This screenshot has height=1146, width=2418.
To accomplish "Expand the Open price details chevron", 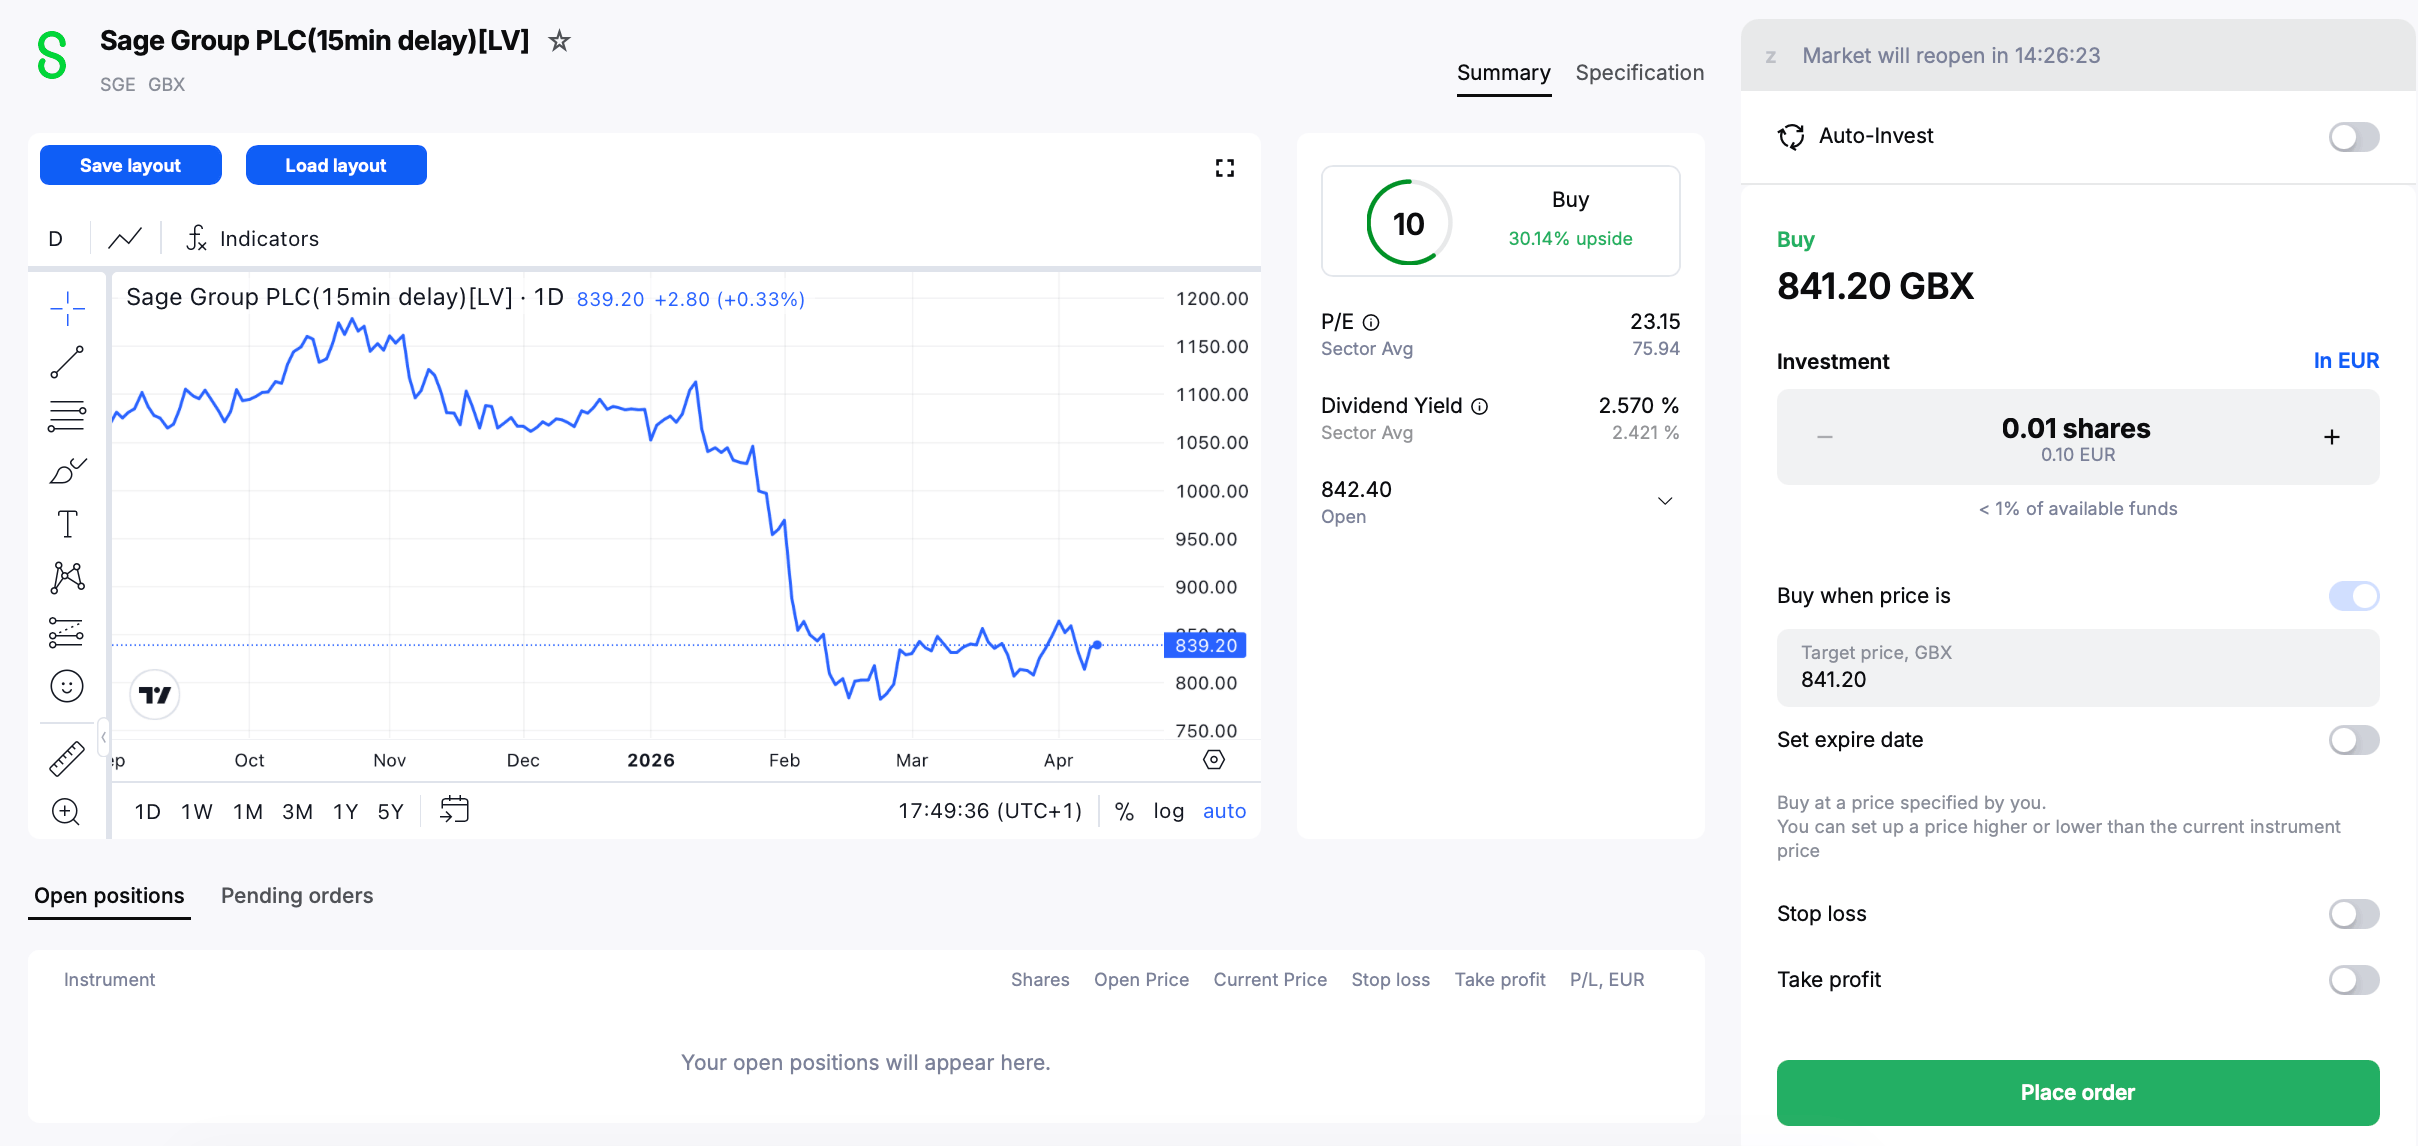I will (1665, 501).
